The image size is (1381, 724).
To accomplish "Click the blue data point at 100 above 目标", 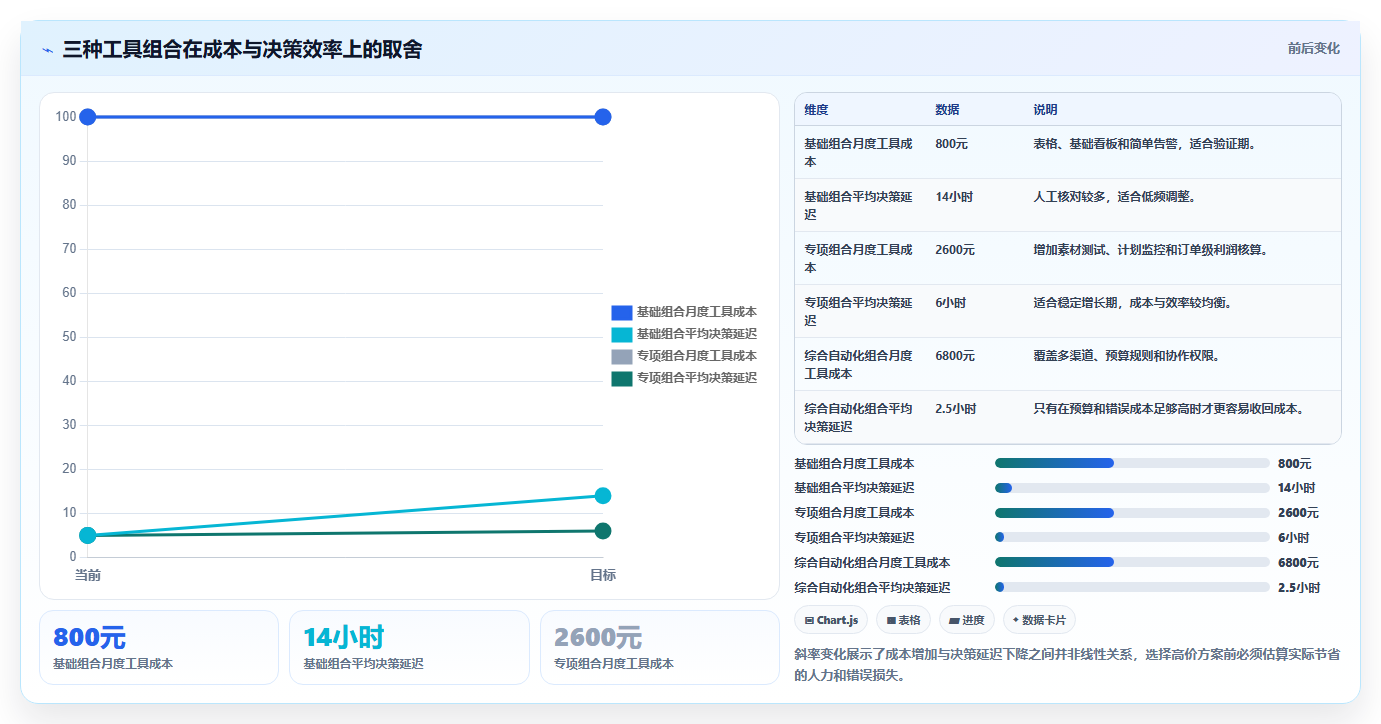I will [603, 117].
